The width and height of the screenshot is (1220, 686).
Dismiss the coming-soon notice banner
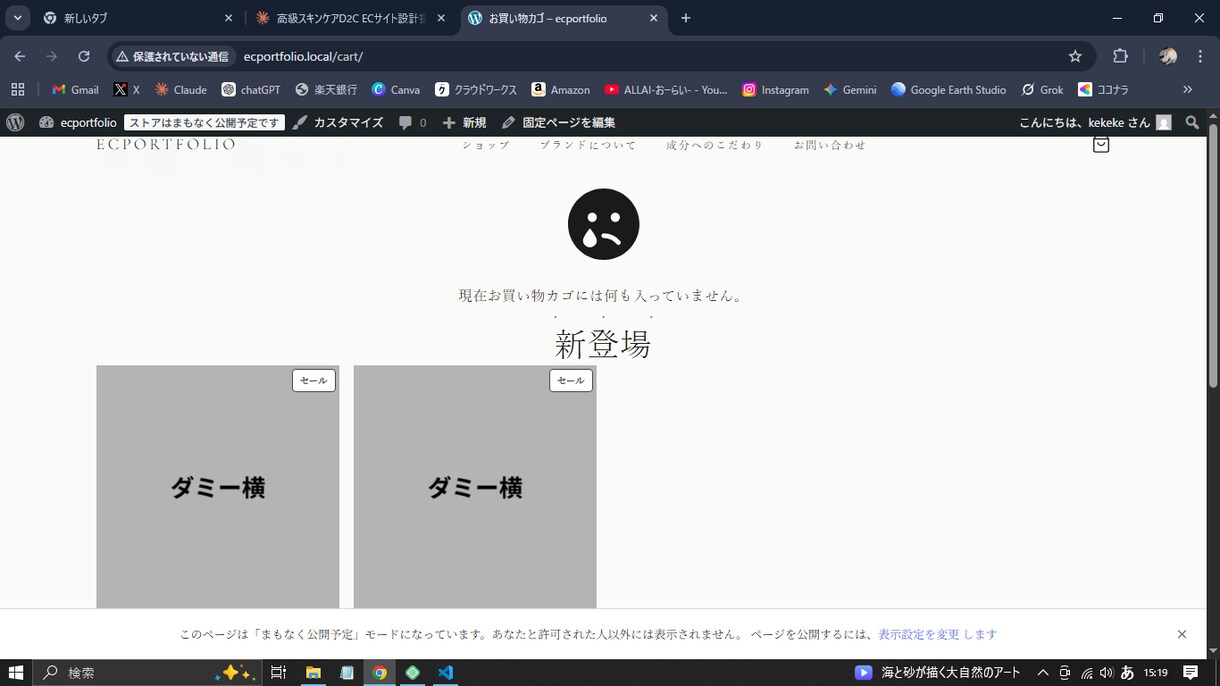click(x=1182, y=634)
